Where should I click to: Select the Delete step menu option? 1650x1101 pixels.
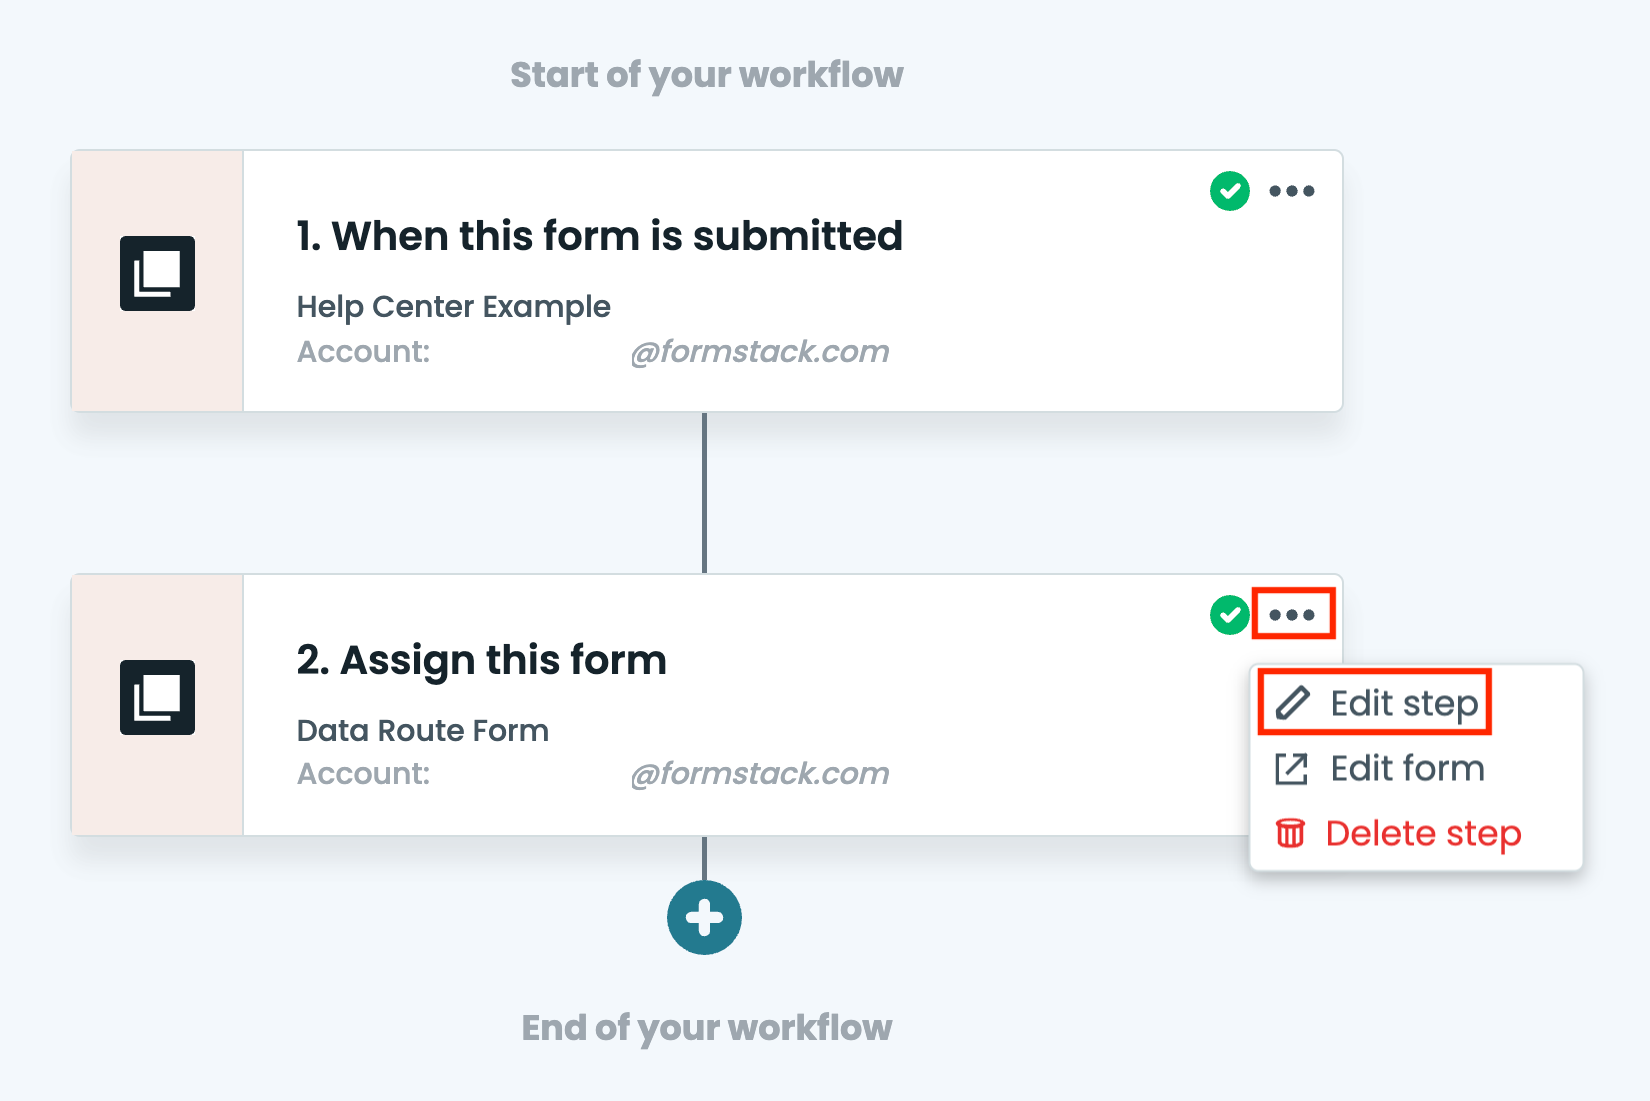(x=1422, y=834)
